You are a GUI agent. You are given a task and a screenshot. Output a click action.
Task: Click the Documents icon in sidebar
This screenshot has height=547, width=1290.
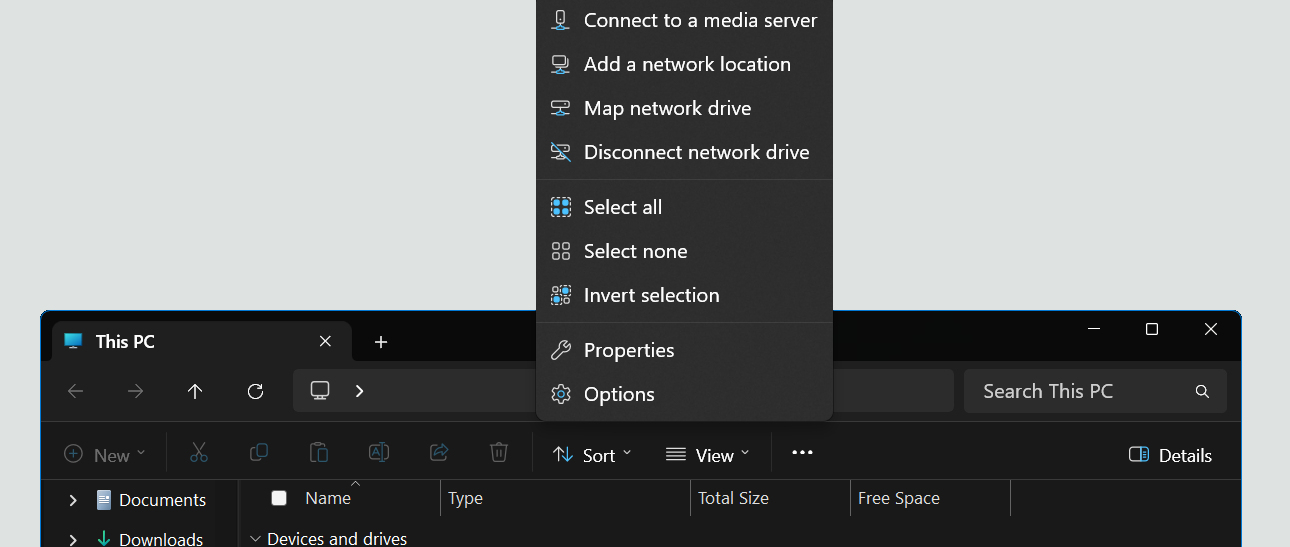104,500
